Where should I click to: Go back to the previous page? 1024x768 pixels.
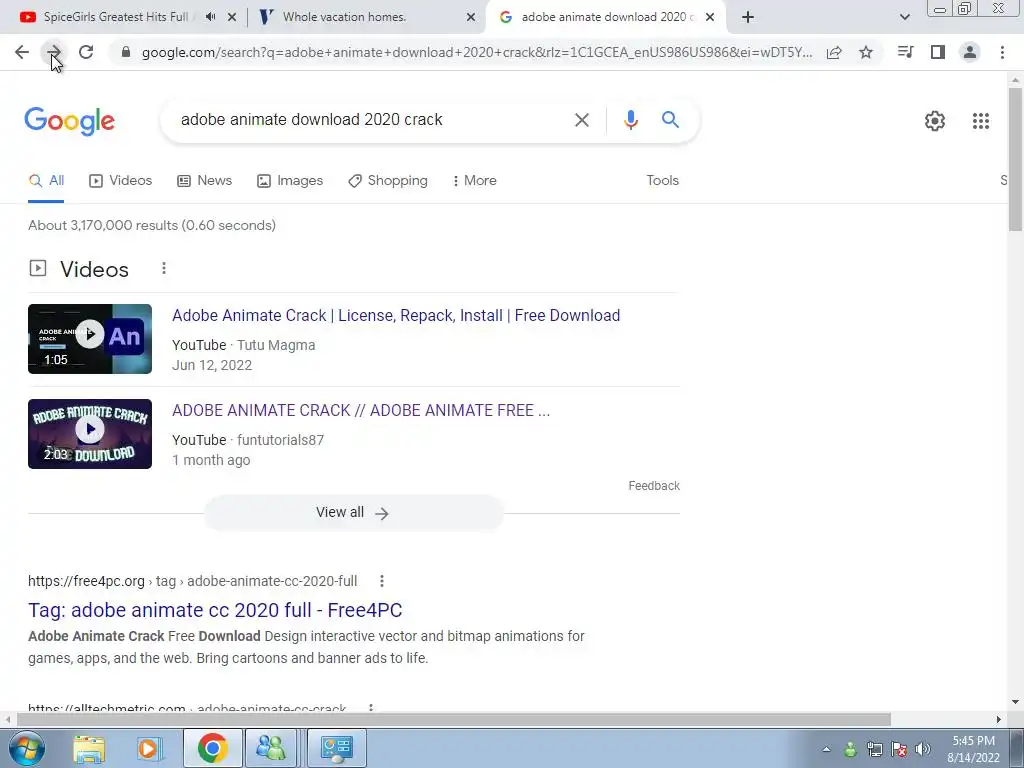pyautogui.click(x=22, y=52)
